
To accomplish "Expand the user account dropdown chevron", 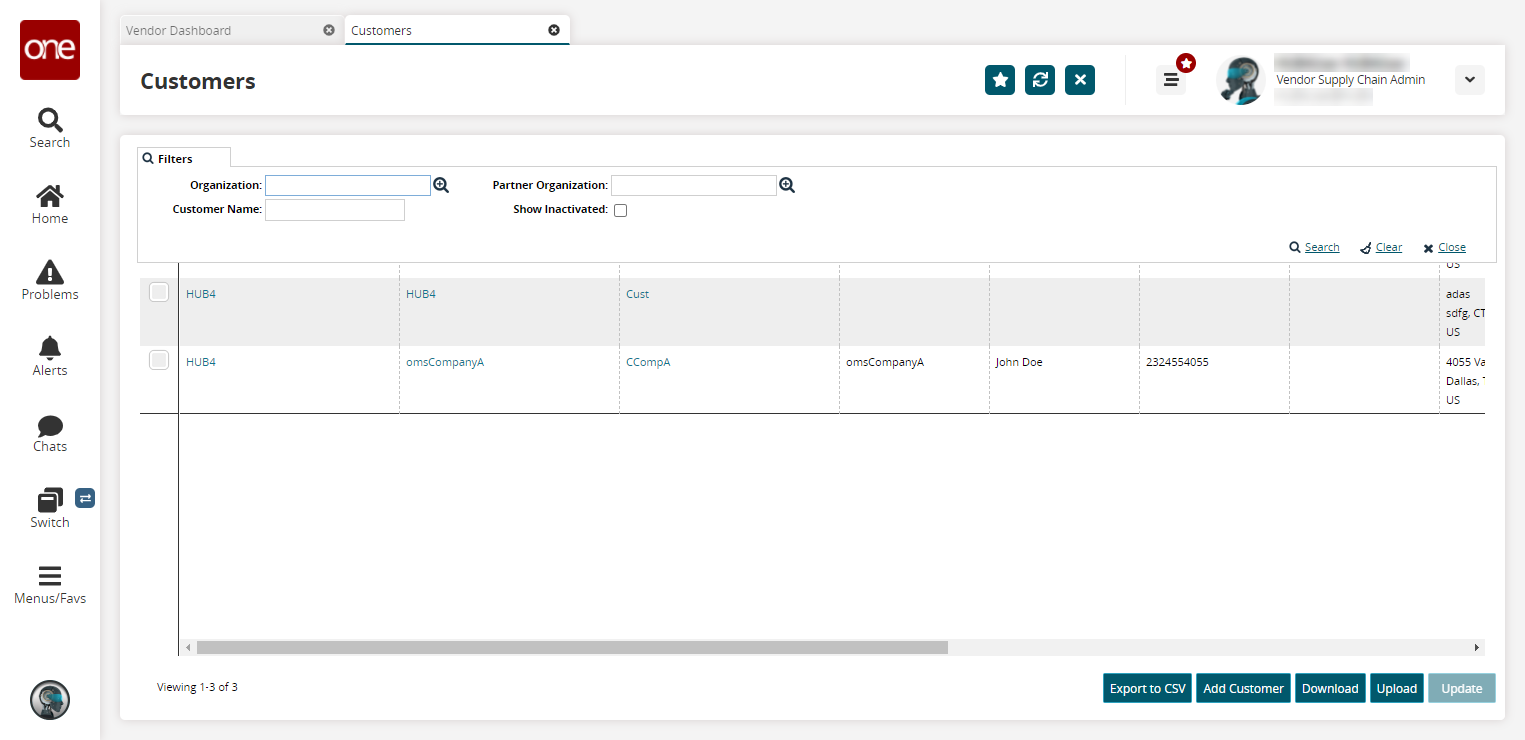I will [1470, 80].
